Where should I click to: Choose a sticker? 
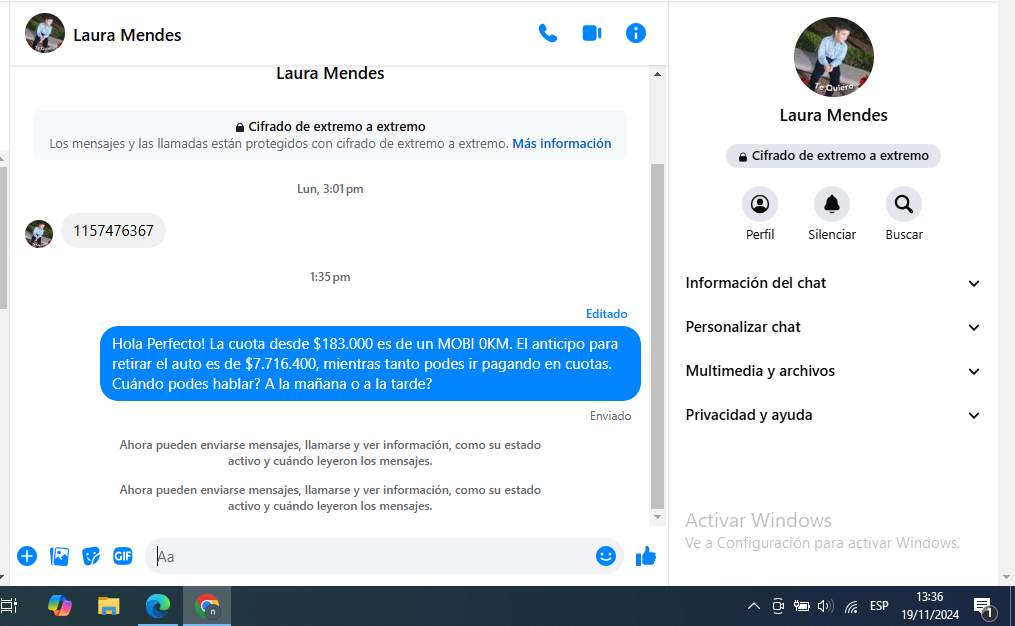click(91, 556)
